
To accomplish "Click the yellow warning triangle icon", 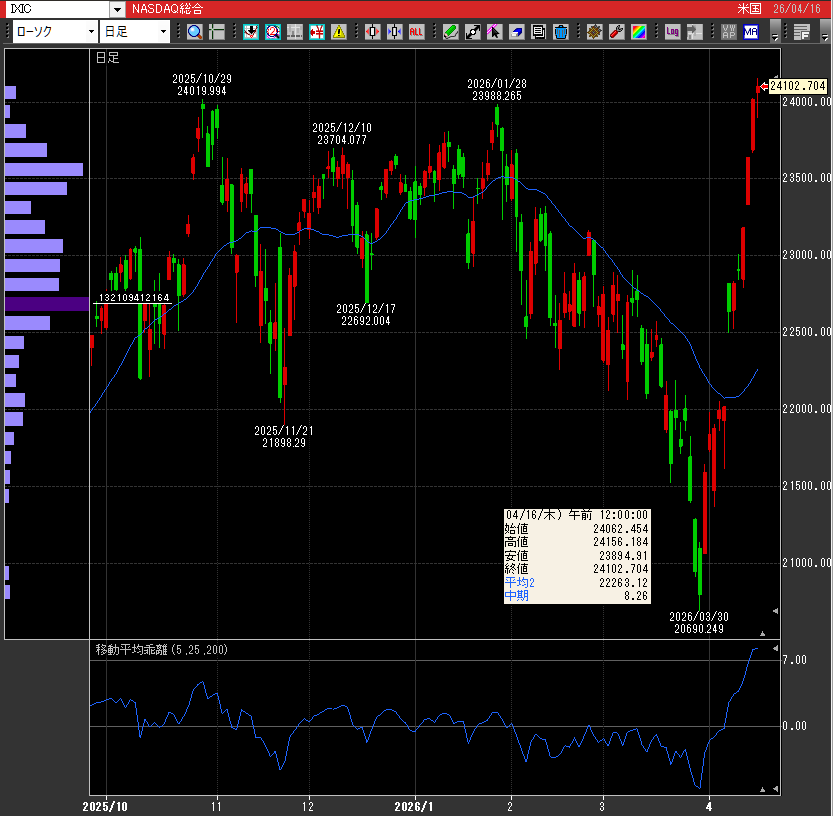I will click(339, 32).
